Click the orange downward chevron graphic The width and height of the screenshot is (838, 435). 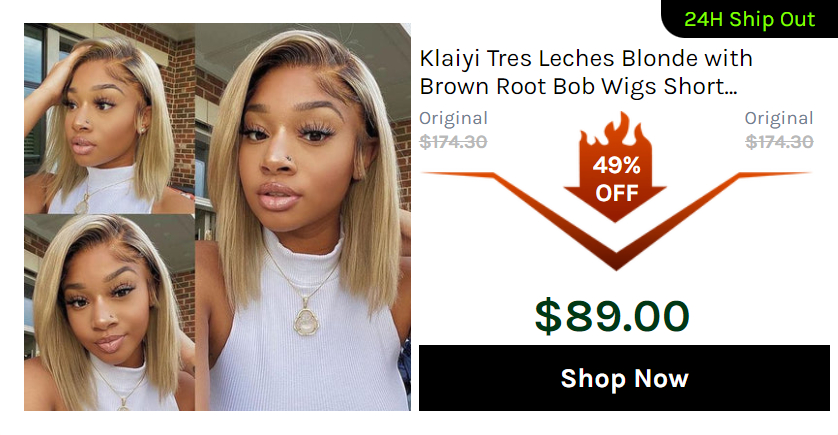tap(616, 220)
